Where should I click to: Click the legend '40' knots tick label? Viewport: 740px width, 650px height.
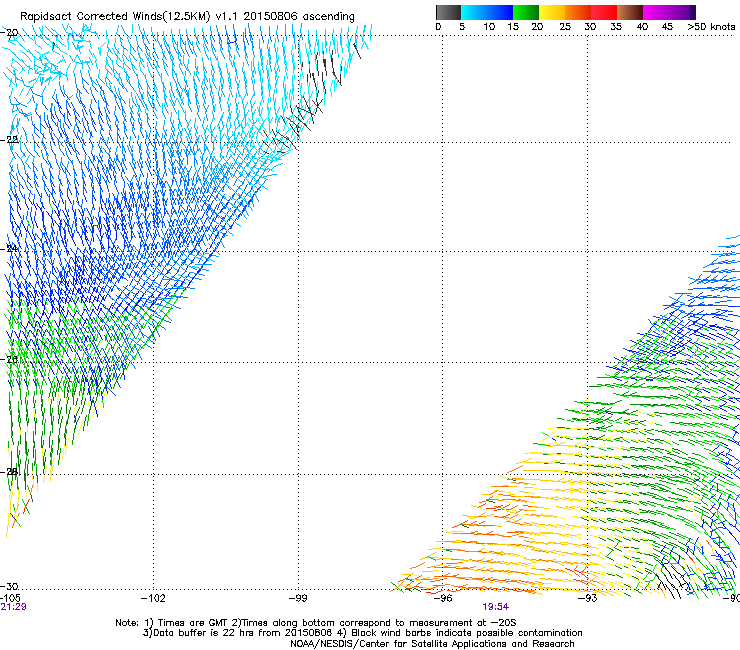pos(642,27)
